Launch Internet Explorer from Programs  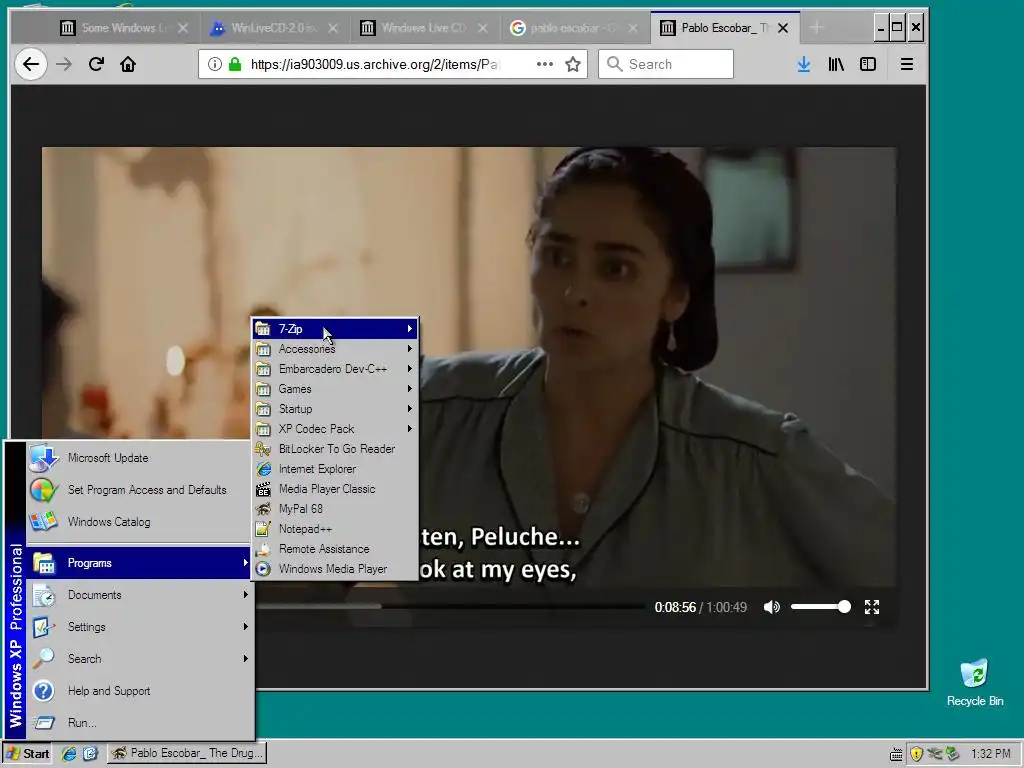pyautogui.click(x=335, y=469)
